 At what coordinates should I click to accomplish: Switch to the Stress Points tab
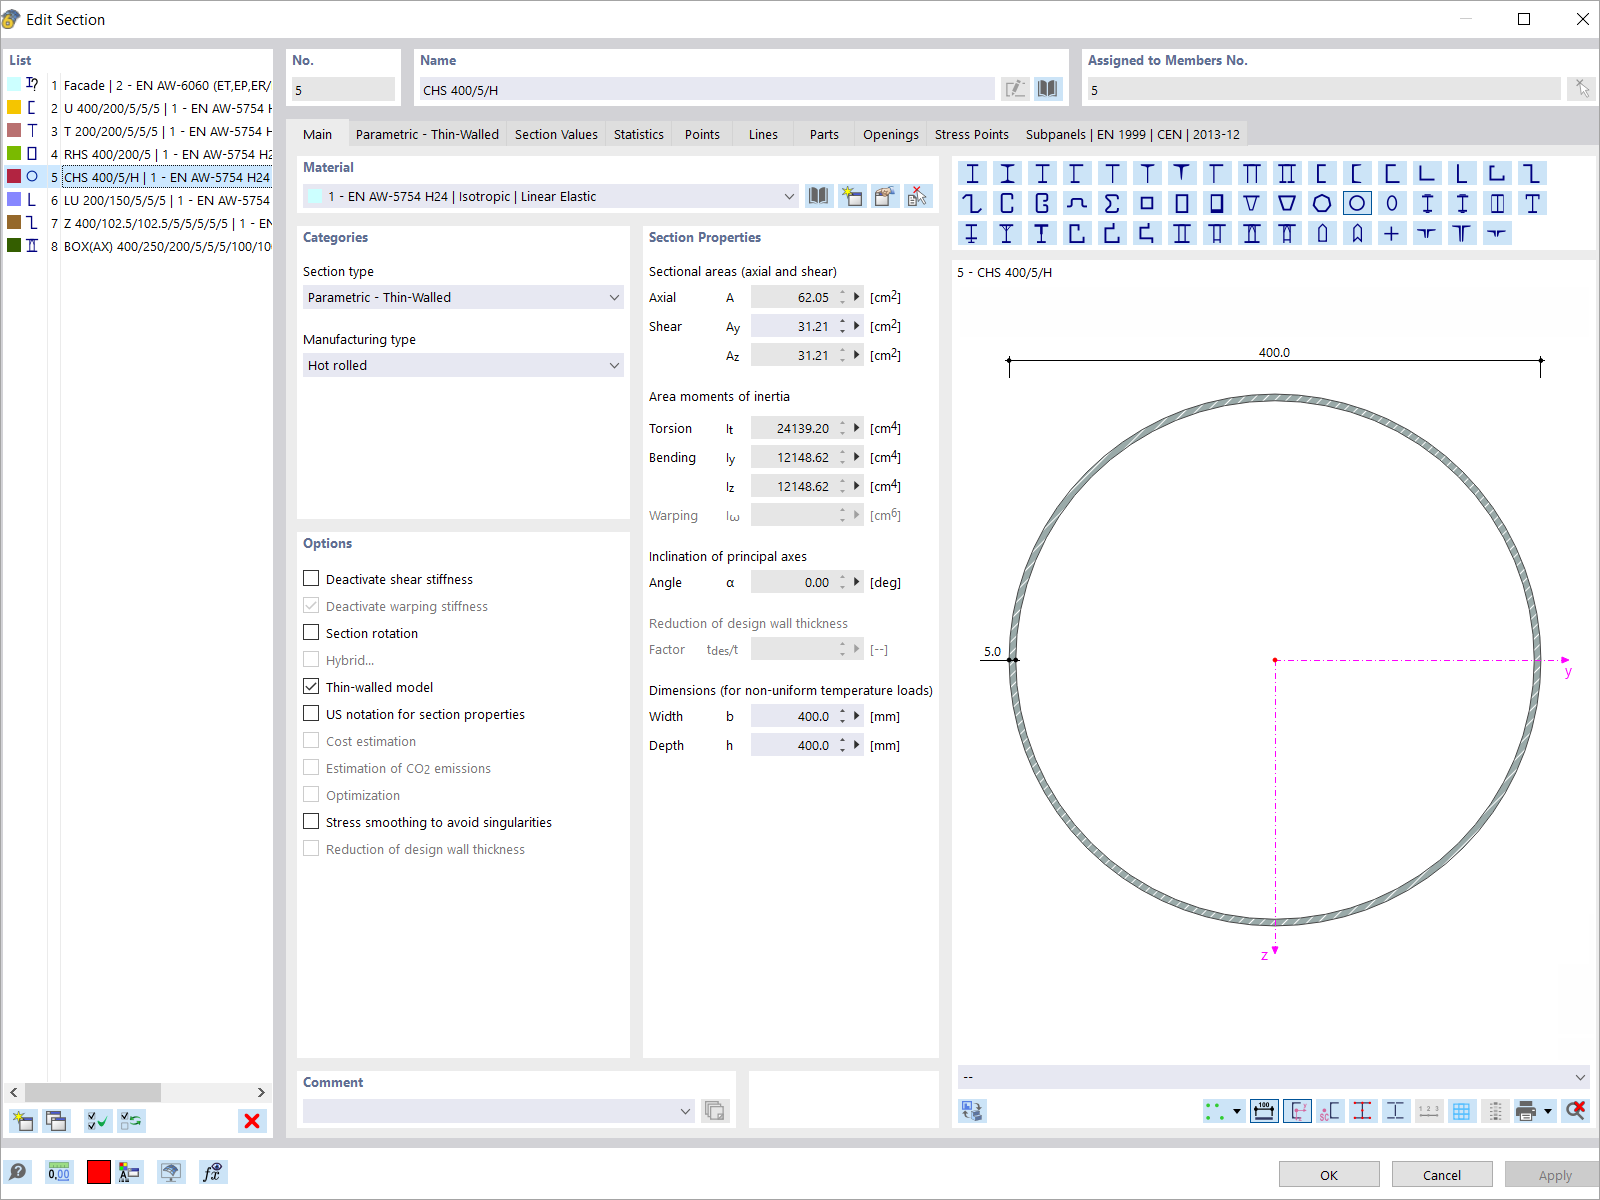(x=971, y=134)
